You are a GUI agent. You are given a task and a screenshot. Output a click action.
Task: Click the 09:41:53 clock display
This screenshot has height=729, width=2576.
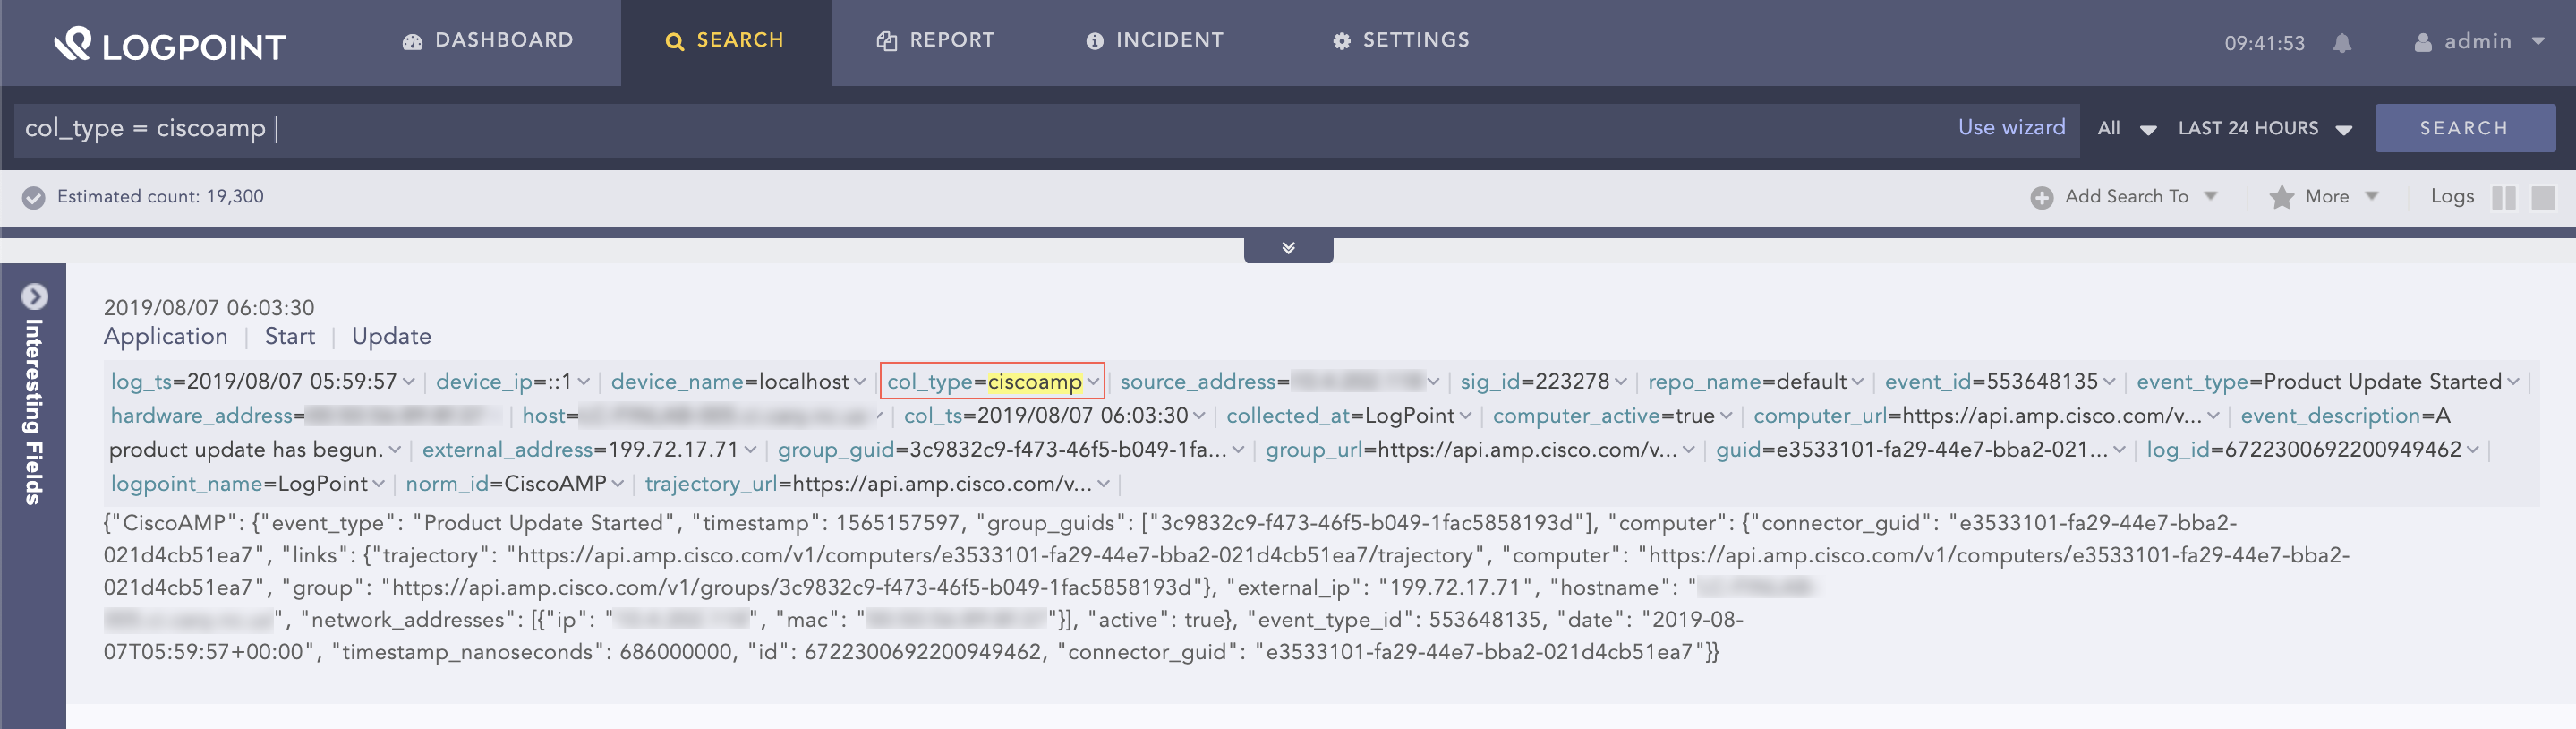(x=2264, y=43)
